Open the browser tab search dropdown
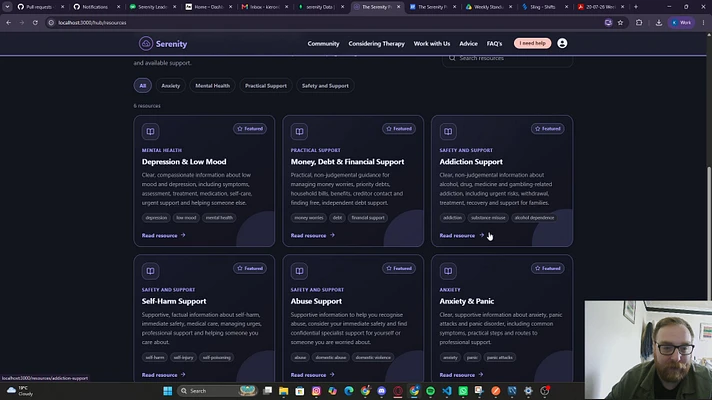Screen dimensions: 712x400 point(7,7)
